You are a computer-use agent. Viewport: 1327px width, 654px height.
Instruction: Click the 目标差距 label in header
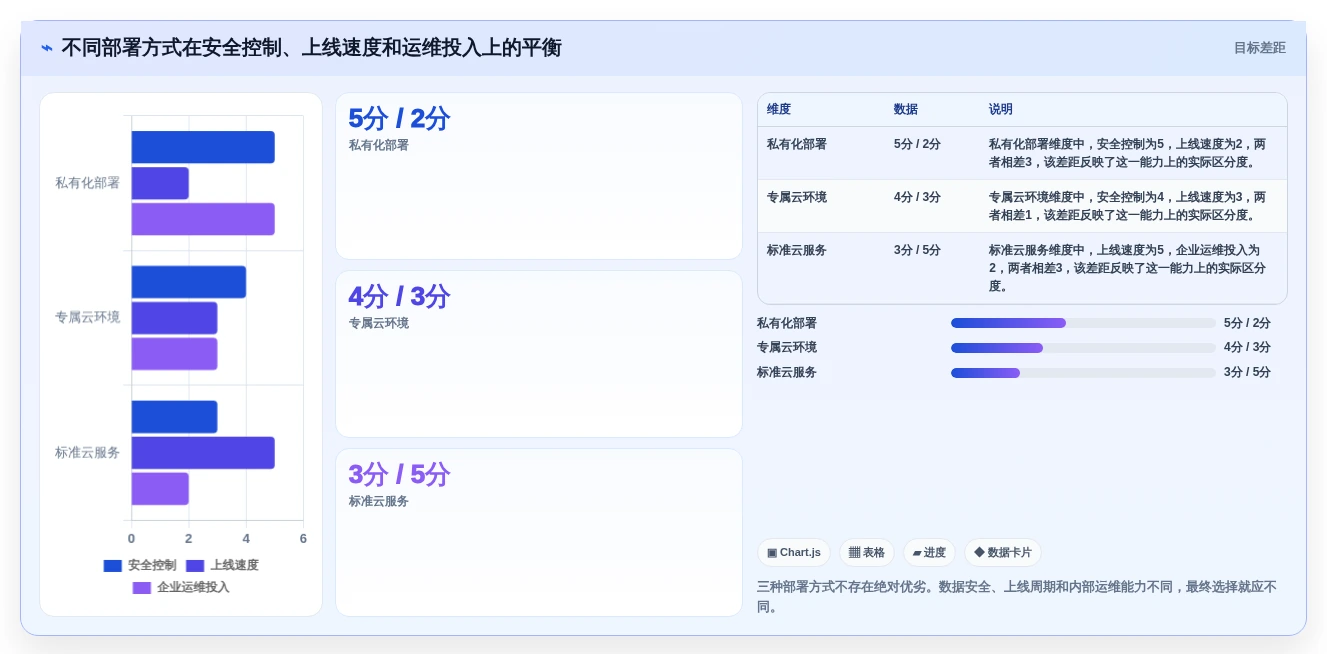[1259, 48]
